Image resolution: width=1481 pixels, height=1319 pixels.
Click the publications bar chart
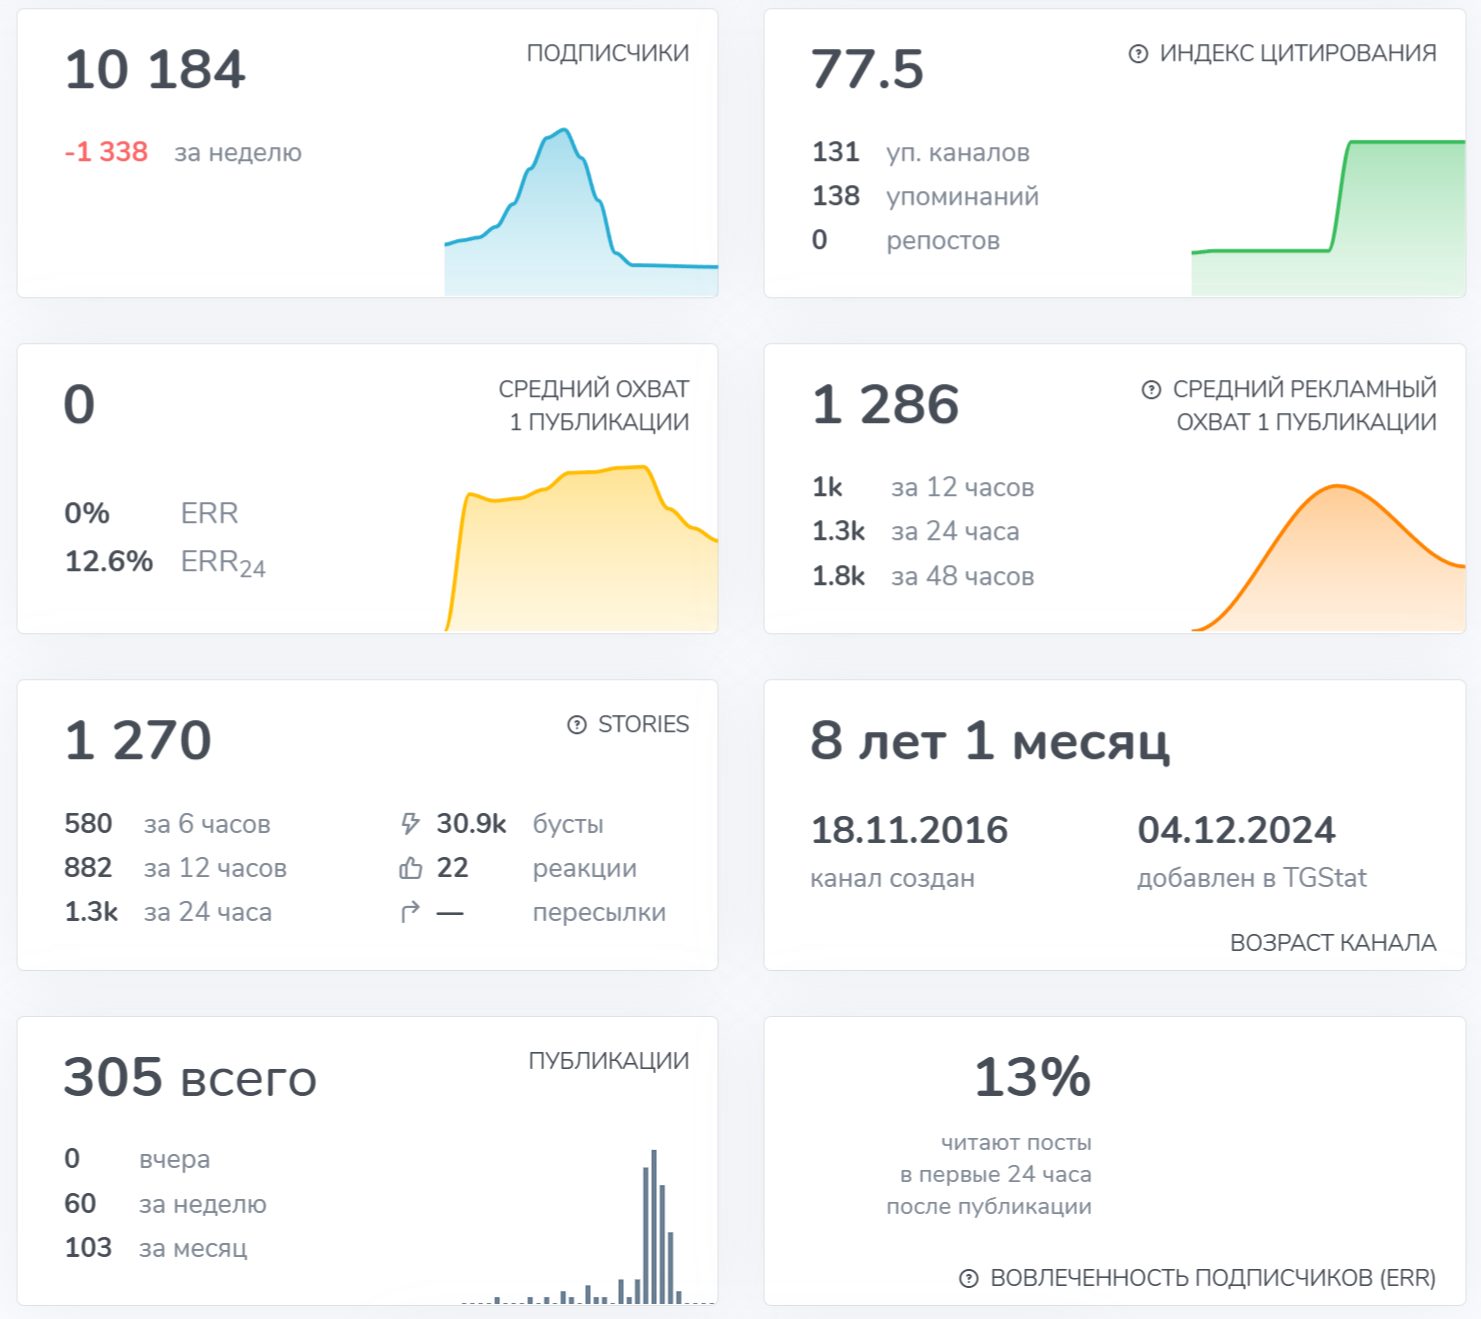[x=588, y=1227]
